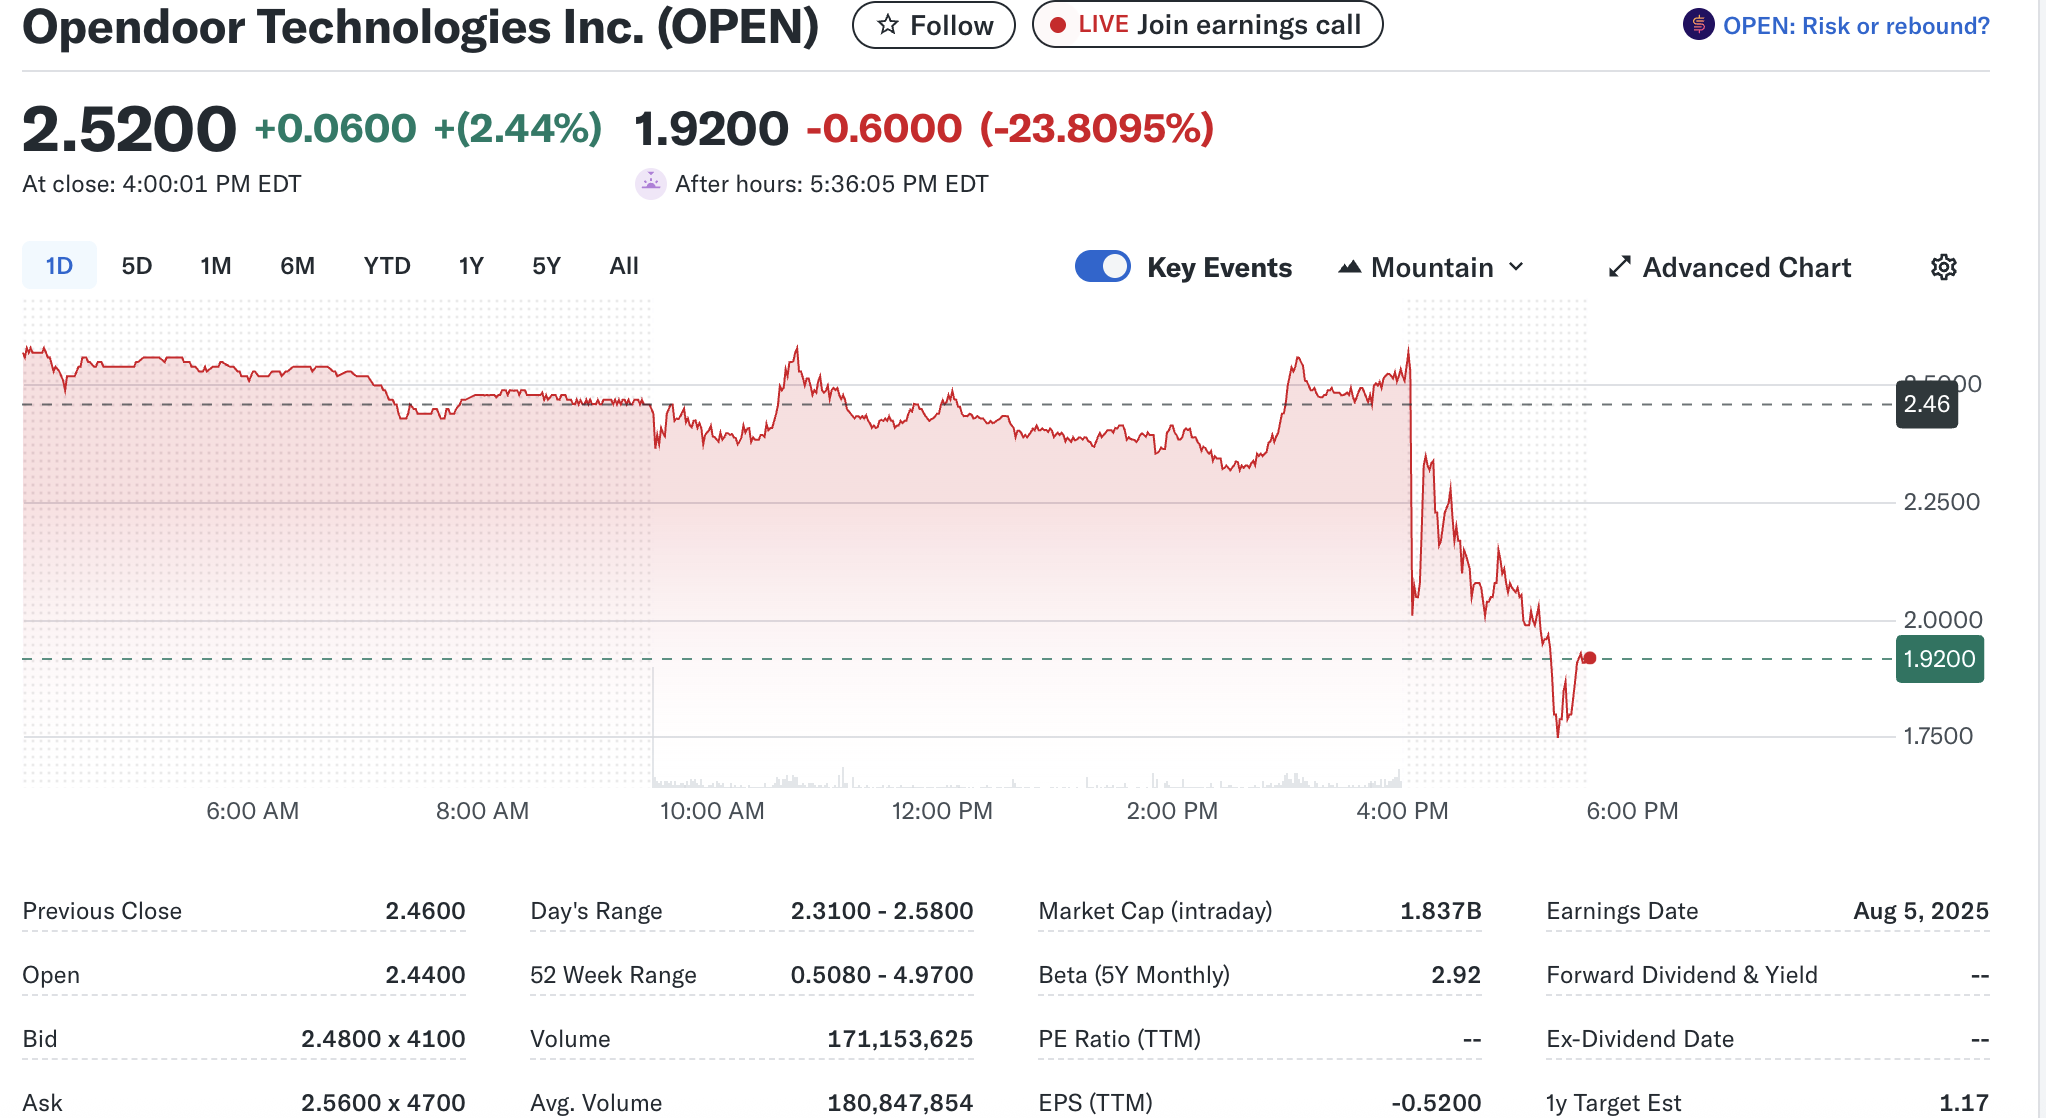The width and height of the screenshot is (2046, 1118).
Task: Click the Advanced Chart expand arrows icon
Action: (1619, 267)
